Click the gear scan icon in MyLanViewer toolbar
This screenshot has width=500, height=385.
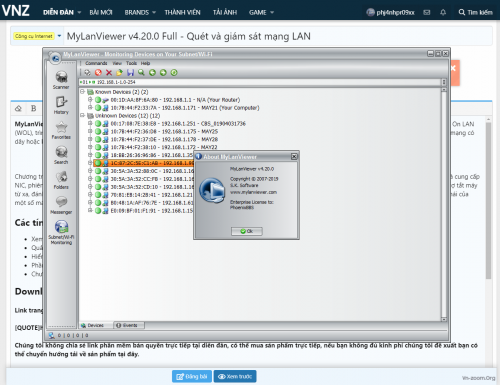pos(87,73)
